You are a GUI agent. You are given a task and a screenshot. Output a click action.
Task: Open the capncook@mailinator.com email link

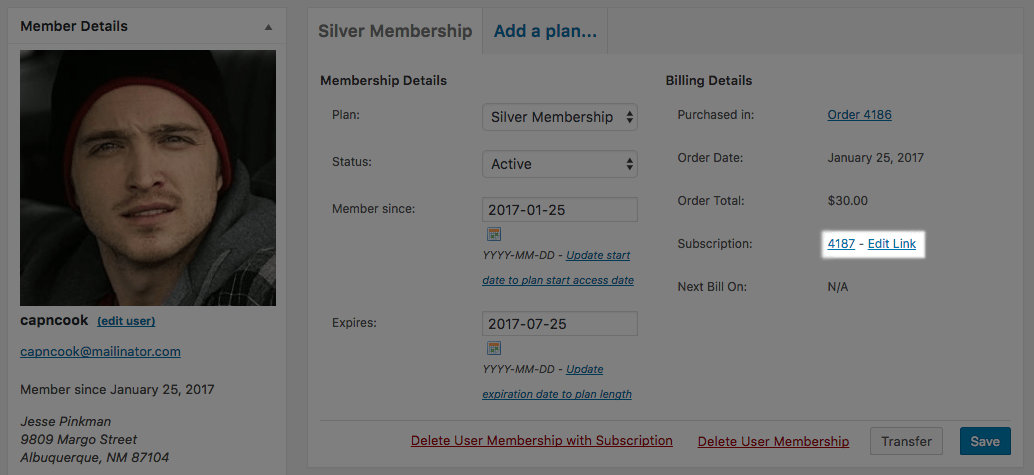pos(100,352)
